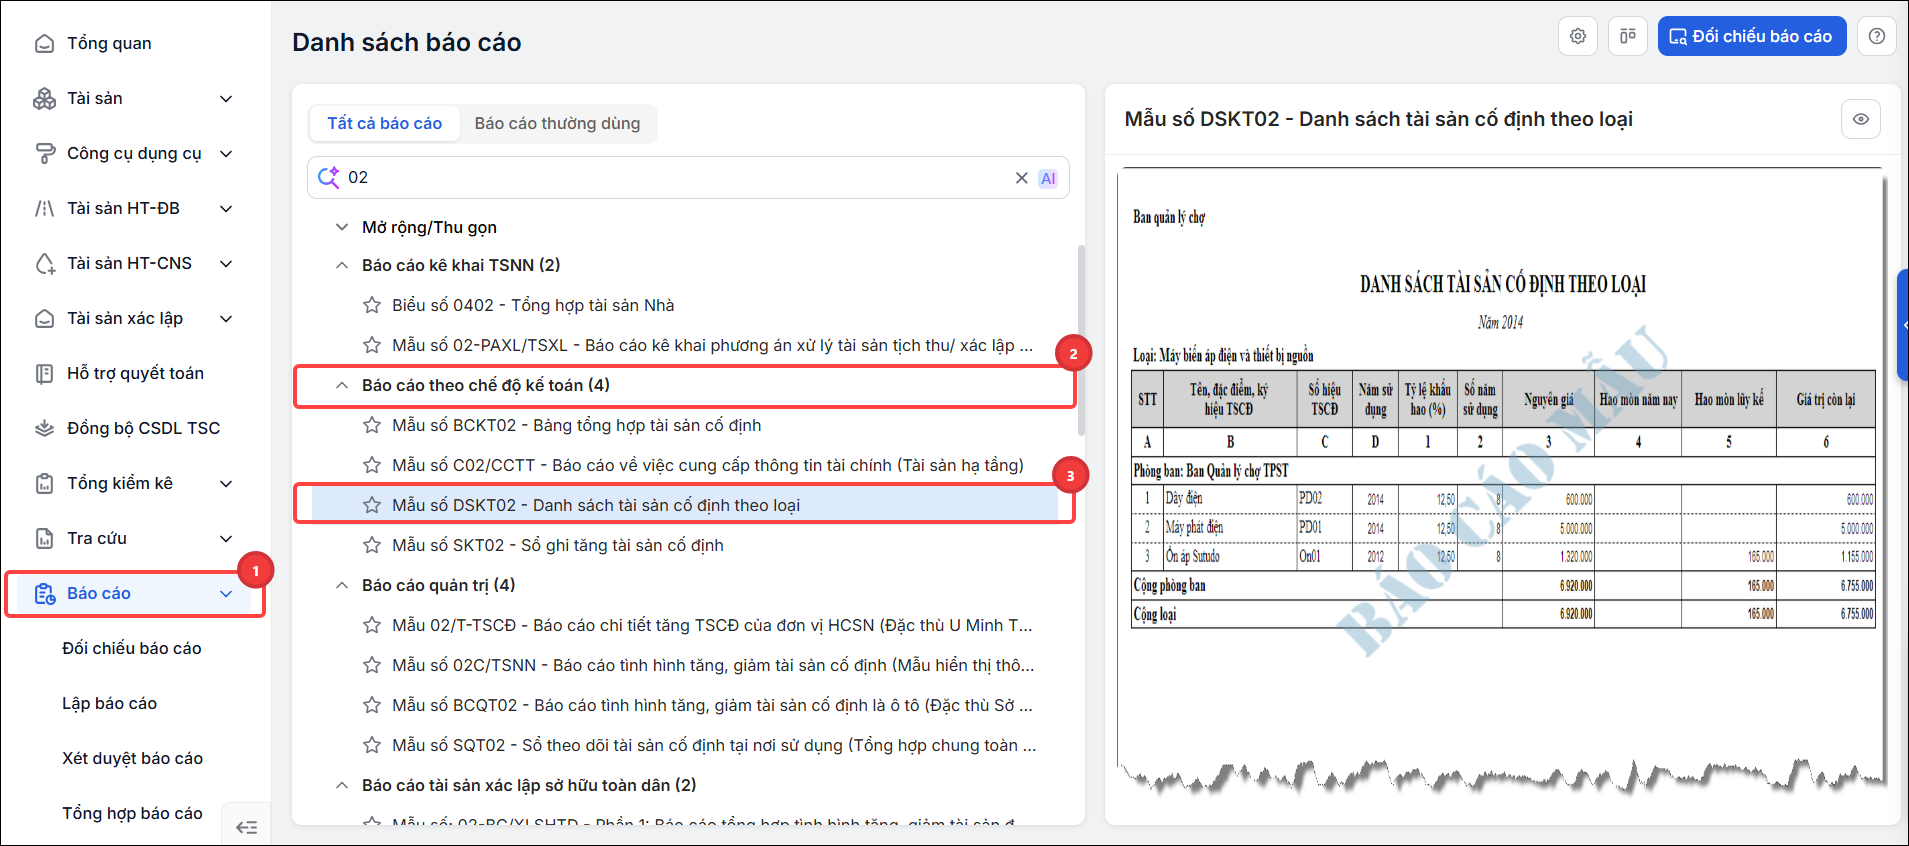Viewport: 1909px width, 846px height.
Task: Click the Báo cáo sidebar icon
Action: pos(44,593)
